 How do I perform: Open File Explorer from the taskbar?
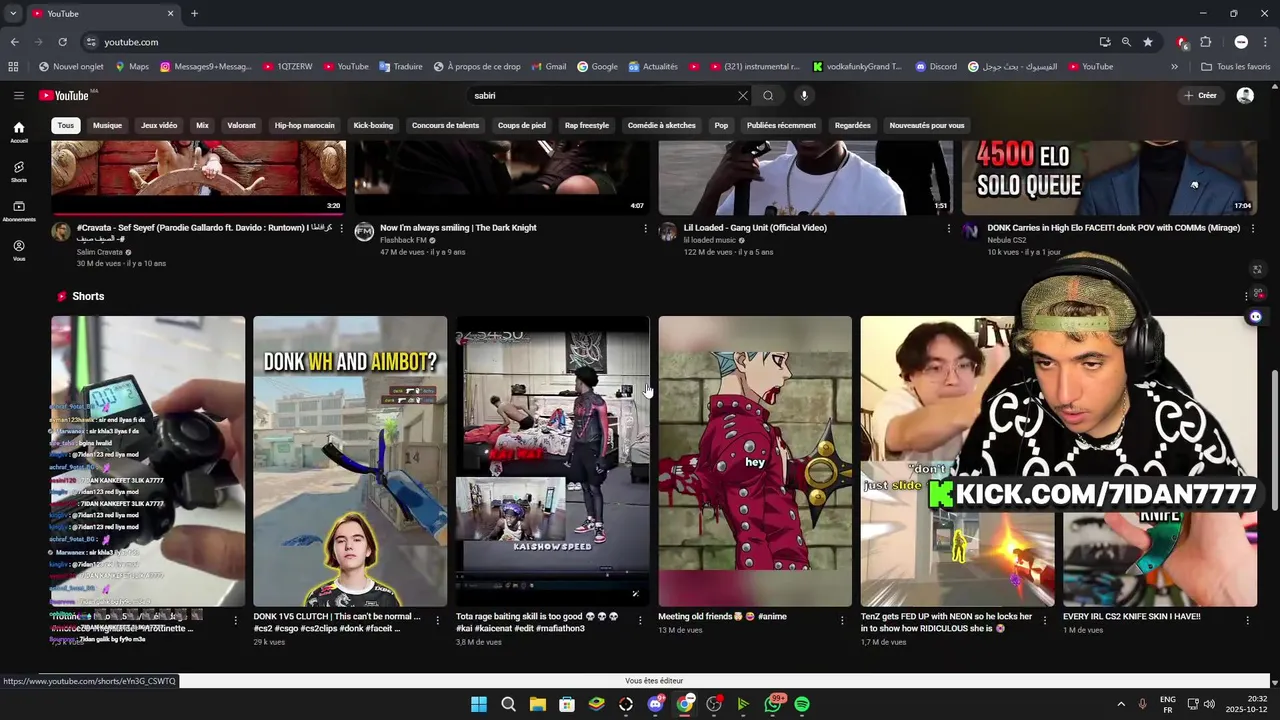point(537,704)
